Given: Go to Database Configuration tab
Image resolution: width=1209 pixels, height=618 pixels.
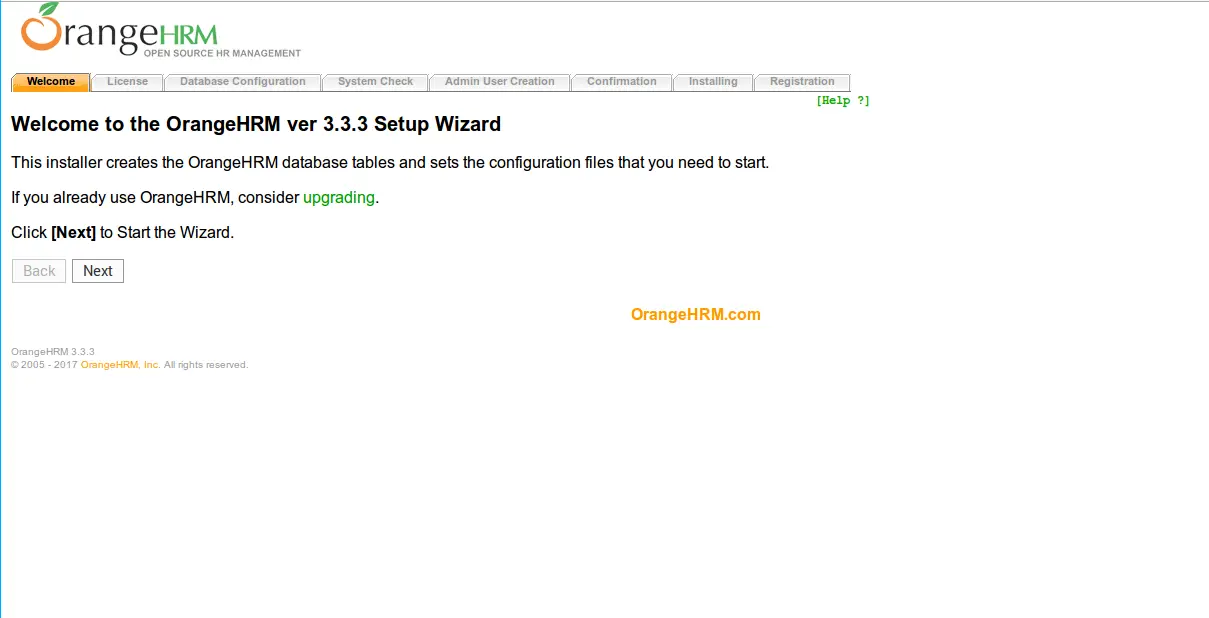Looking at the screenshot, I should (x=243, y=82).
